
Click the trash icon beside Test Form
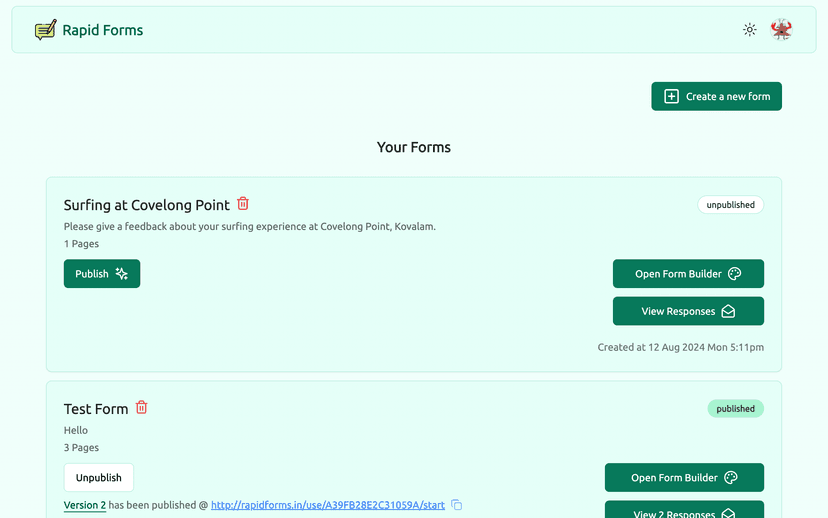coord(142,408)
